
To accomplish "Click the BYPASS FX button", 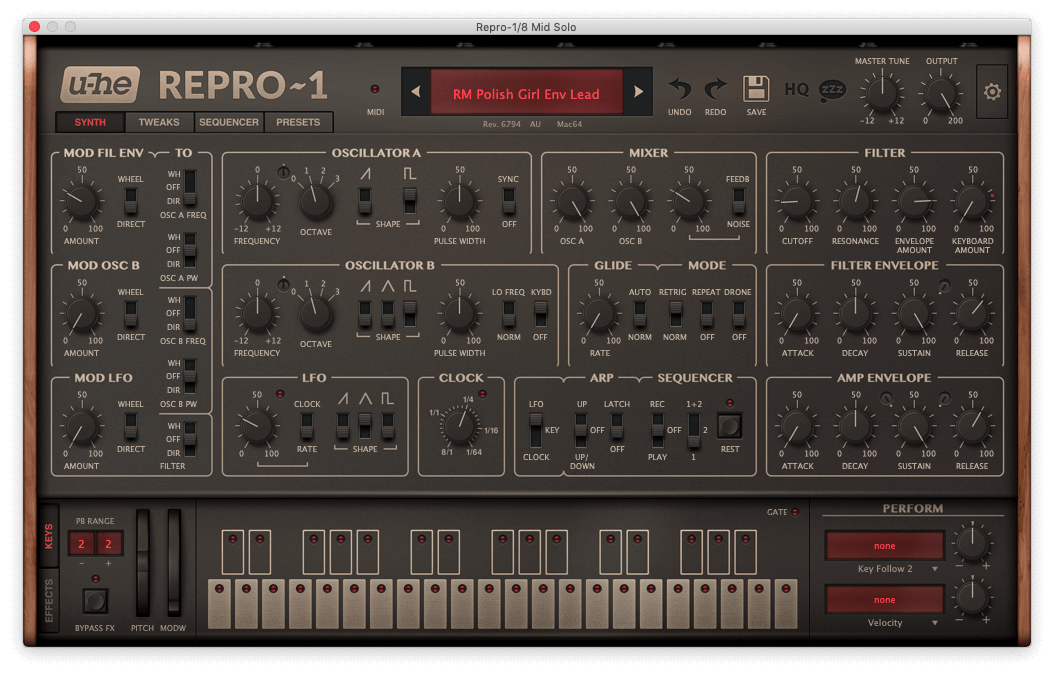I will 95,601.
